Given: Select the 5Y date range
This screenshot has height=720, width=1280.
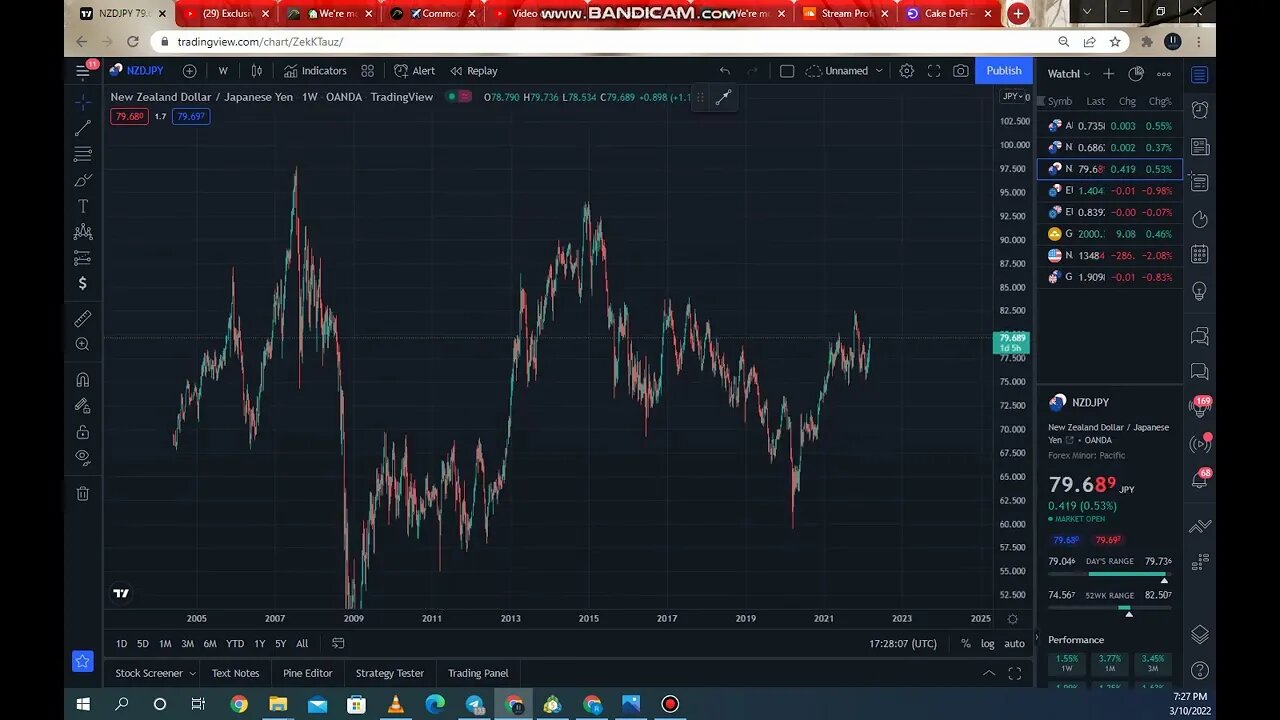Looking at the screenshot, I should coord(281,644).
